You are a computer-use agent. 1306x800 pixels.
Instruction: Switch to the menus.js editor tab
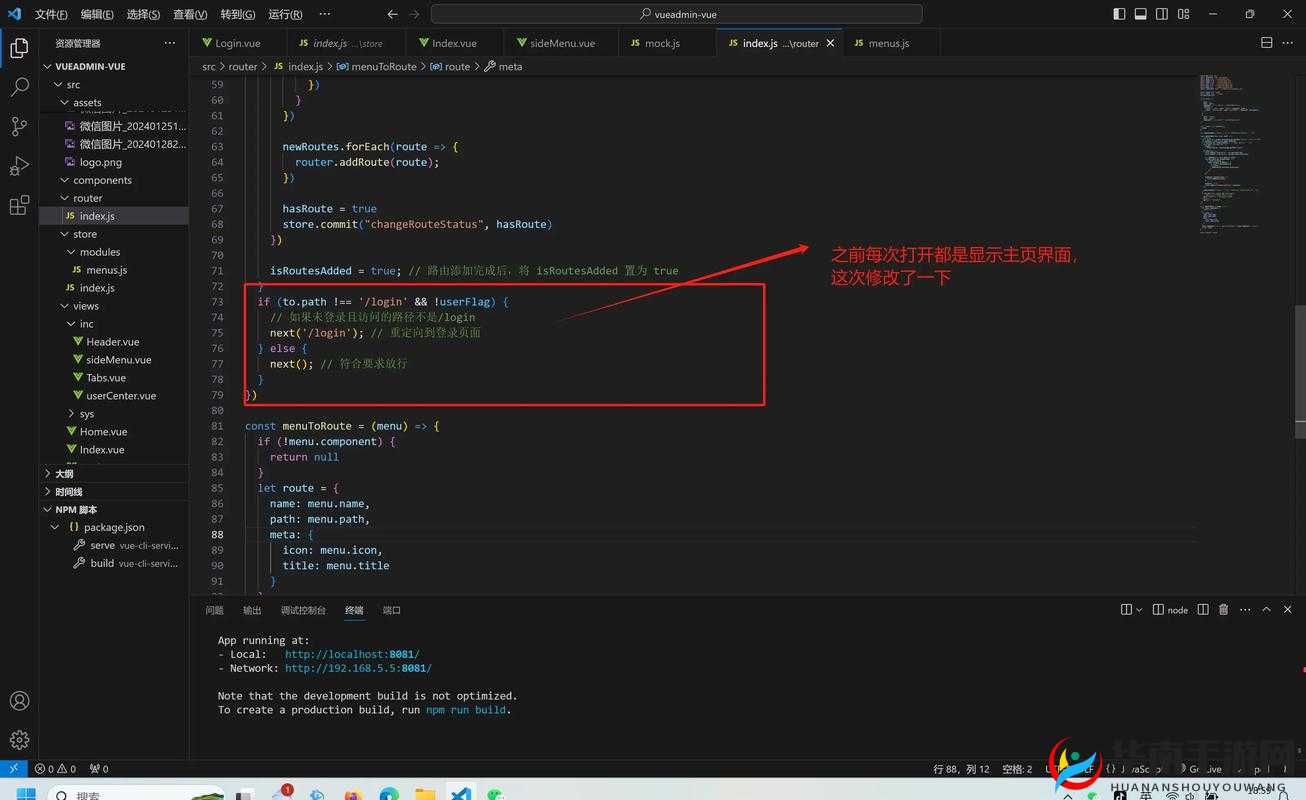(885, 43)
